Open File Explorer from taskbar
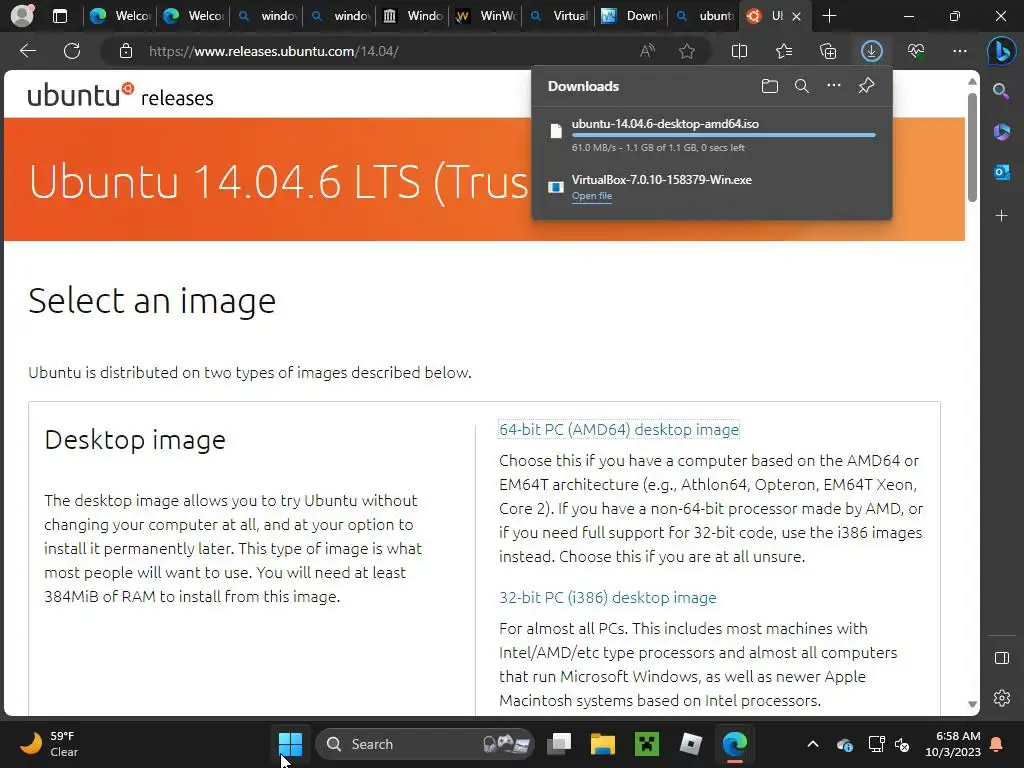The height and width of the screenshot is (768, 1024). 603,744
